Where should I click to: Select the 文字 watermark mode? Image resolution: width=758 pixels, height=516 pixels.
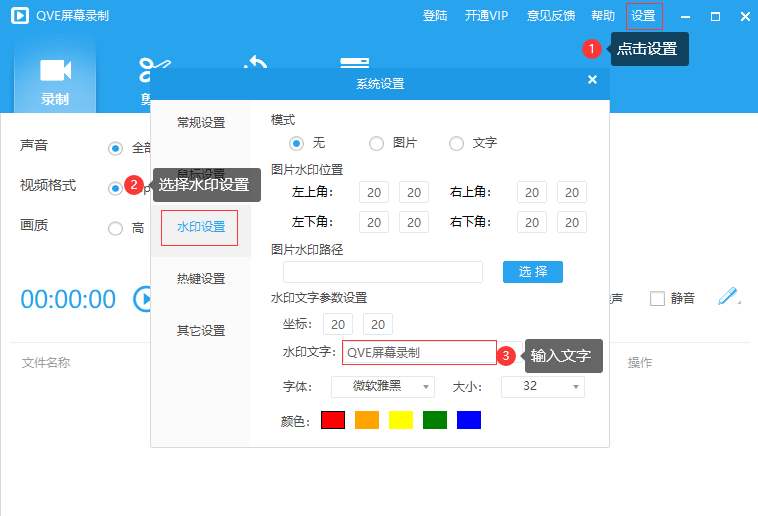[457, 143]
